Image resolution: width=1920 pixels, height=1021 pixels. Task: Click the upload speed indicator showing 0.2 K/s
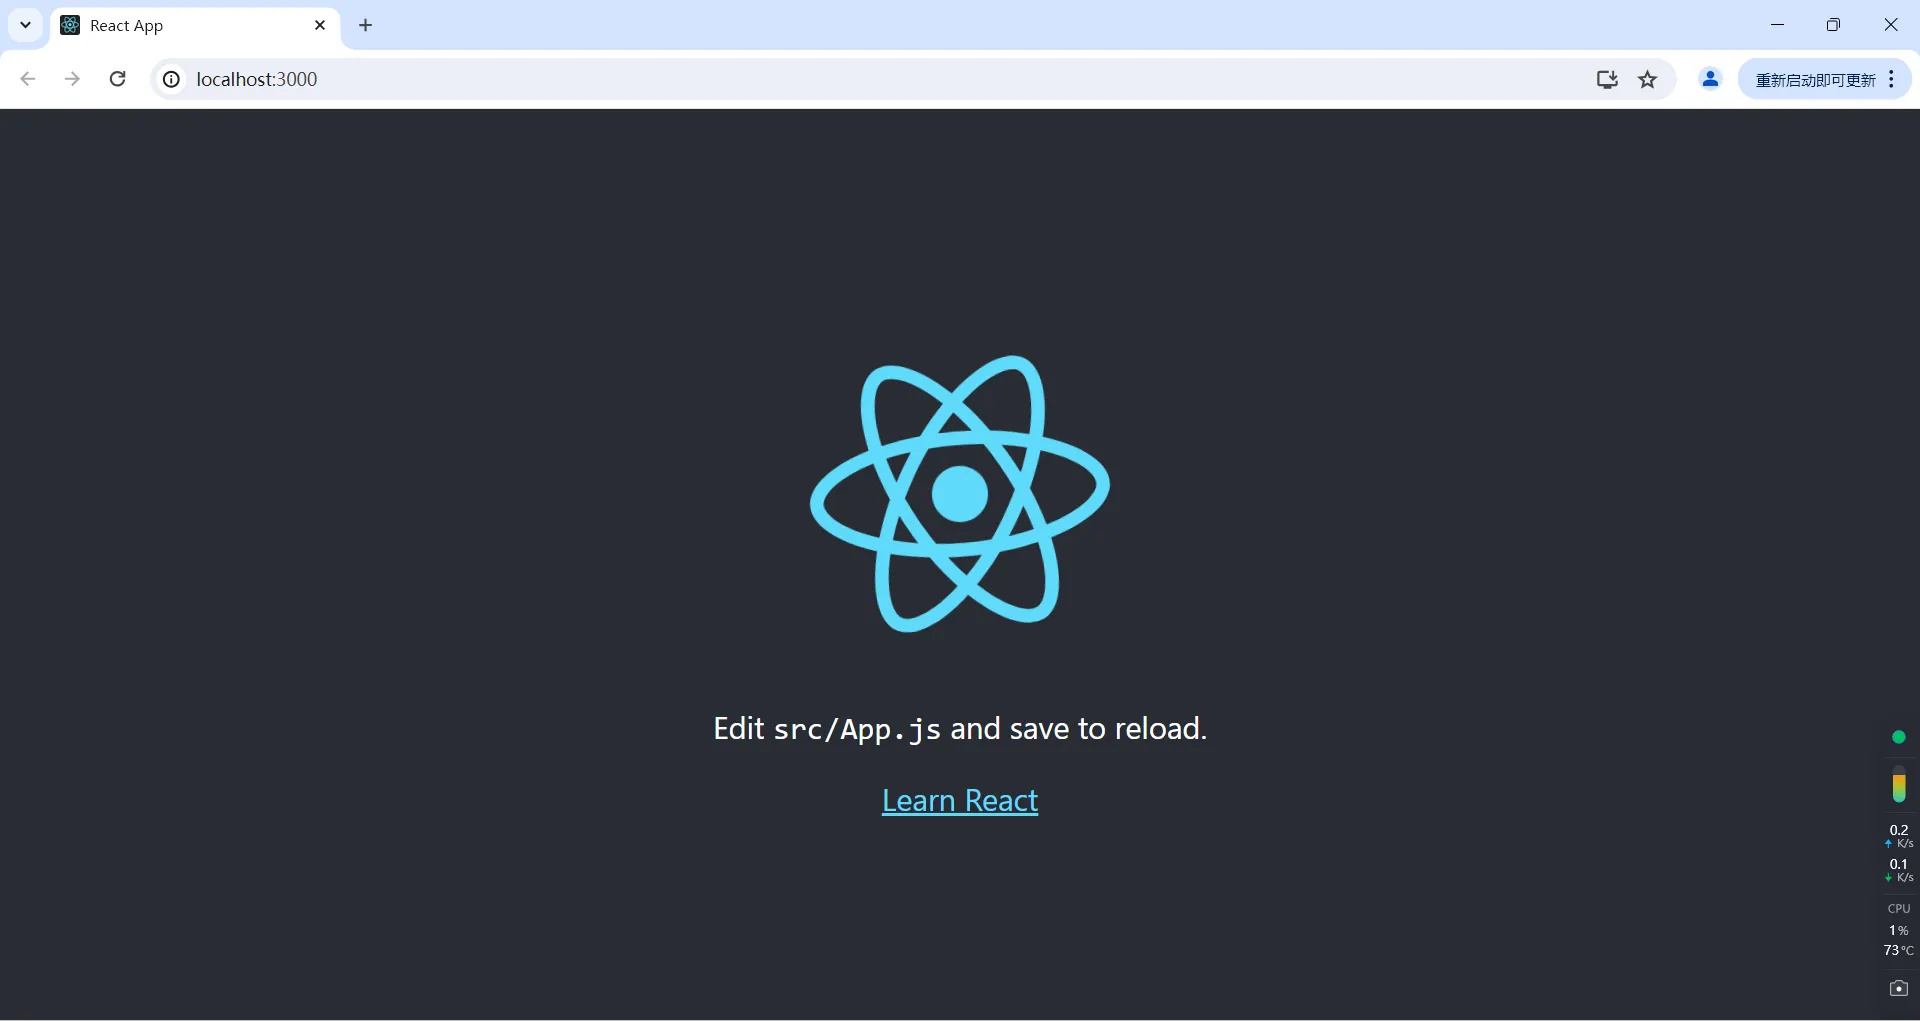click(1897, 835)
